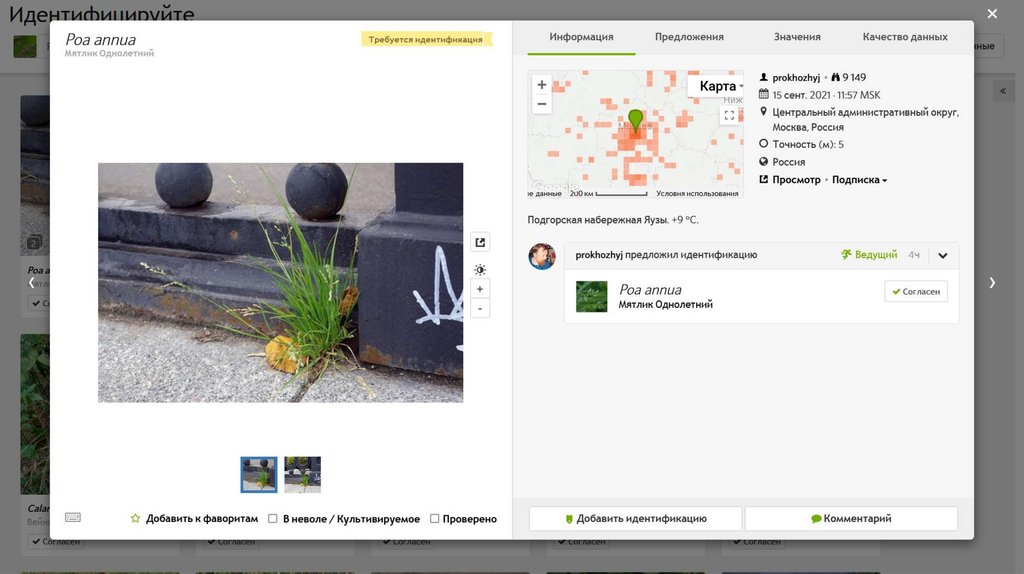Zoom out on the grass photo
Image resolution: width=1024 pixels, height=574 pixels.
[x=480, y=309]
